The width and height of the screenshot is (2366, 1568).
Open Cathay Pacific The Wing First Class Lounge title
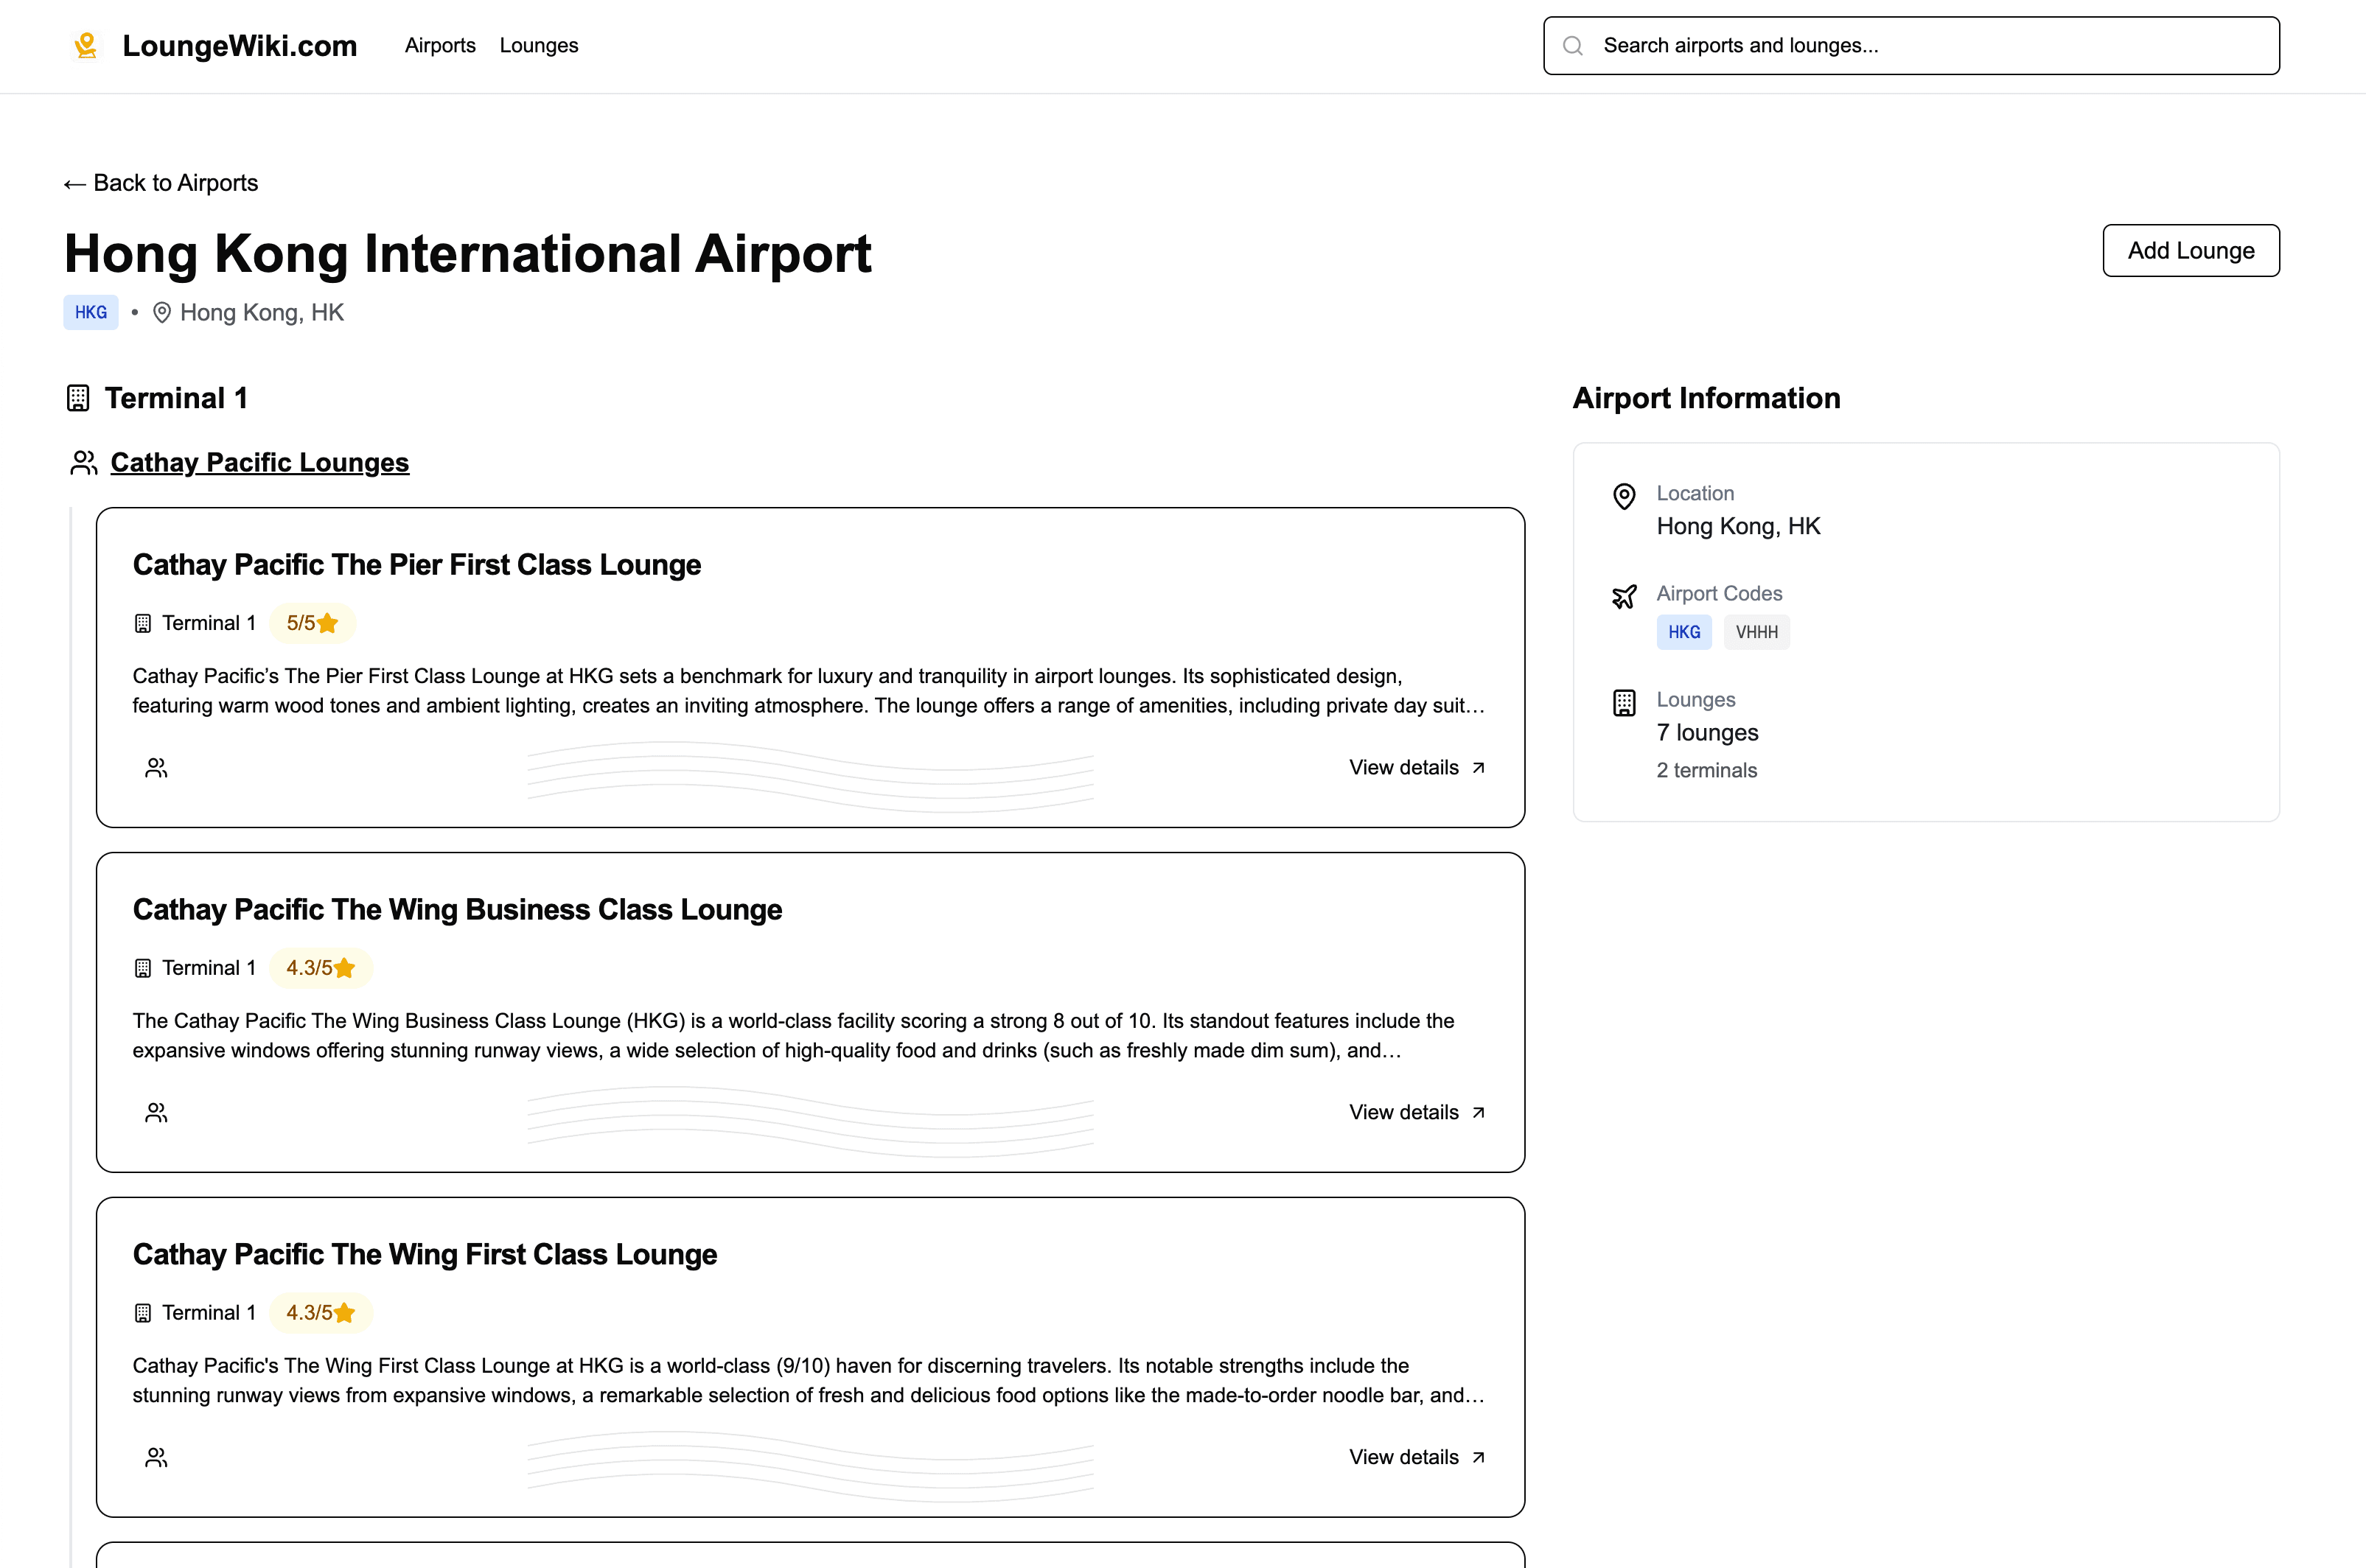pos(425,1255)
